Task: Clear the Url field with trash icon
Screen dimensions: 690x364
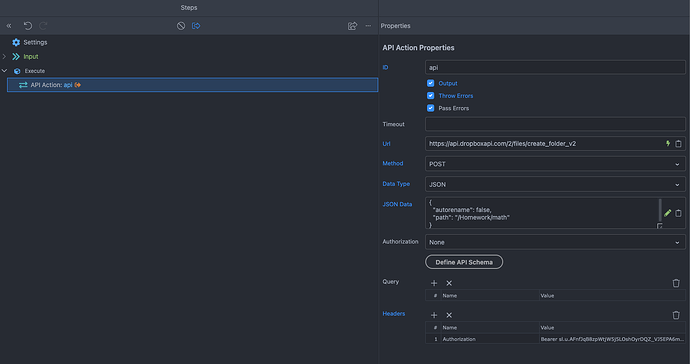Action: point(678,143)
